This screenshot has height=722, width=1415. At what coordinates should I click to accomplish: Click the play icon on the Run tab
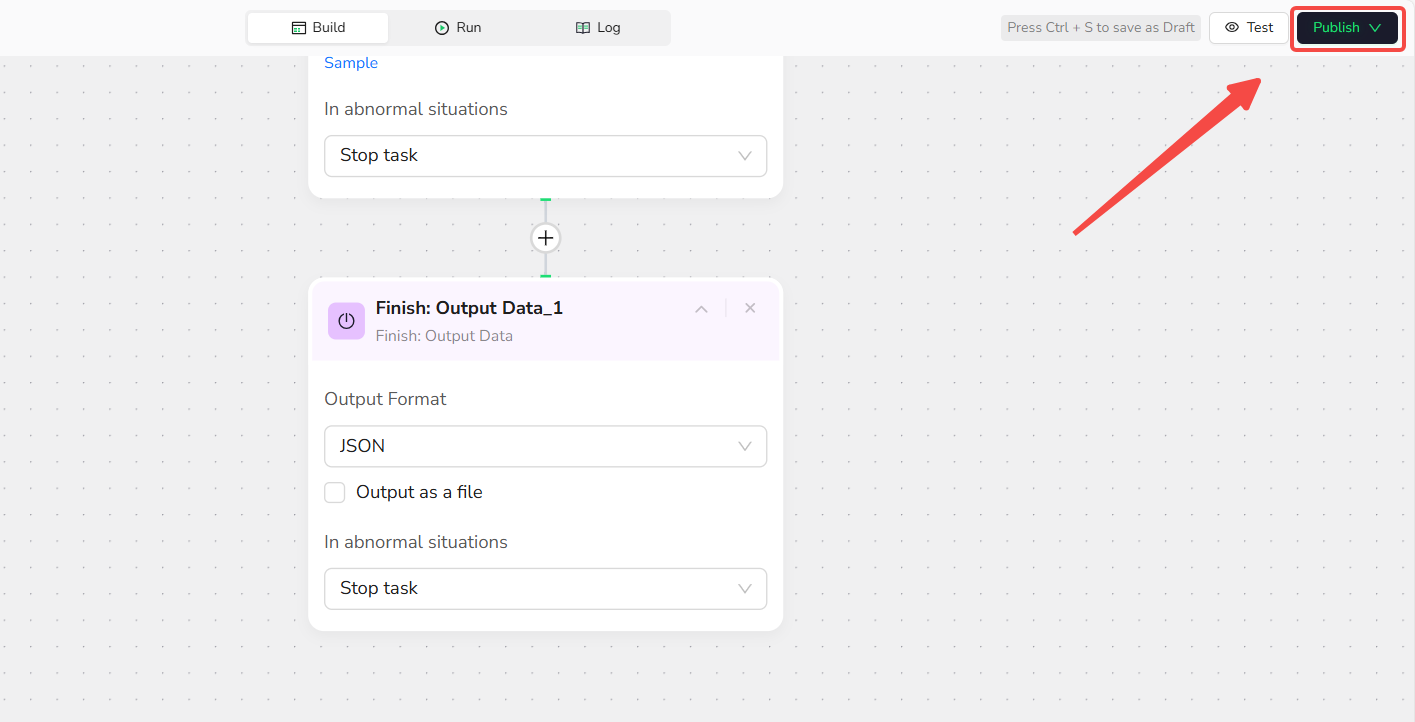[442, 28]
